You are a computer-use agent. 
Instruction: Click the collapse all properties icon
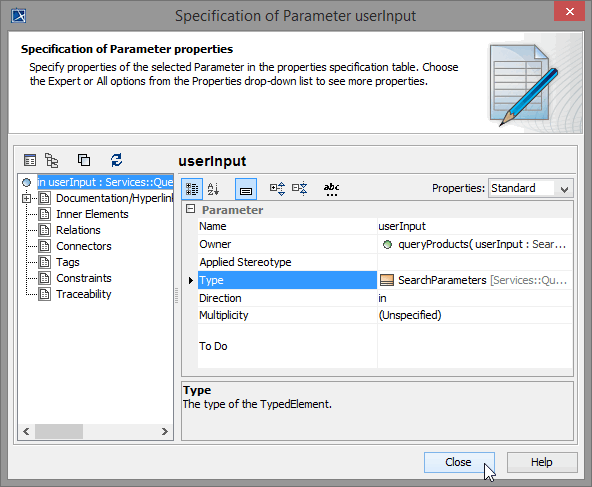point(300,189)
